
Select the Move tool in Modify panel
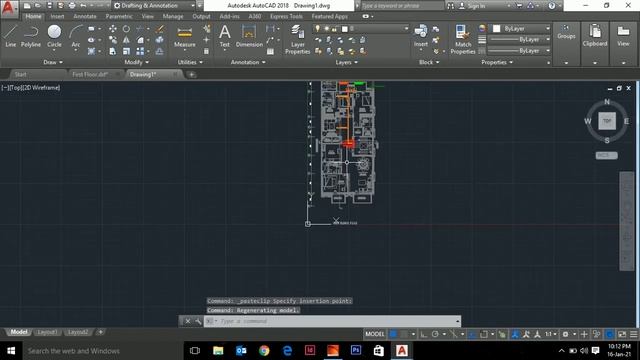(113, 29)
